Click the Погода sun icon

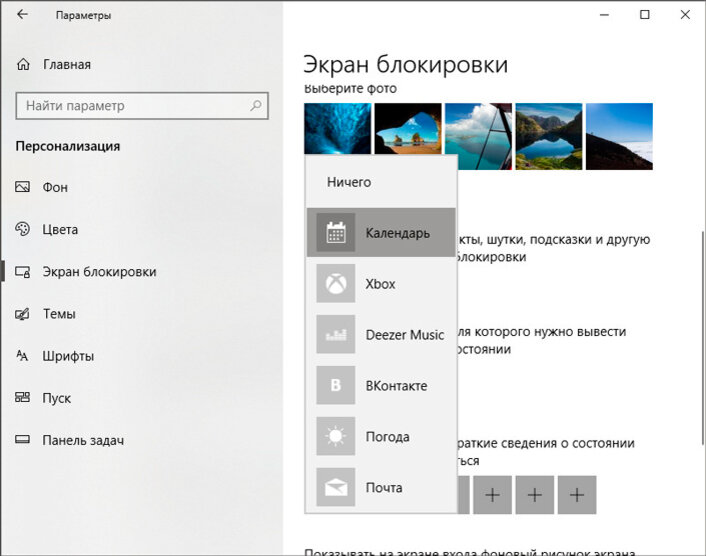(x=335, y=436)
